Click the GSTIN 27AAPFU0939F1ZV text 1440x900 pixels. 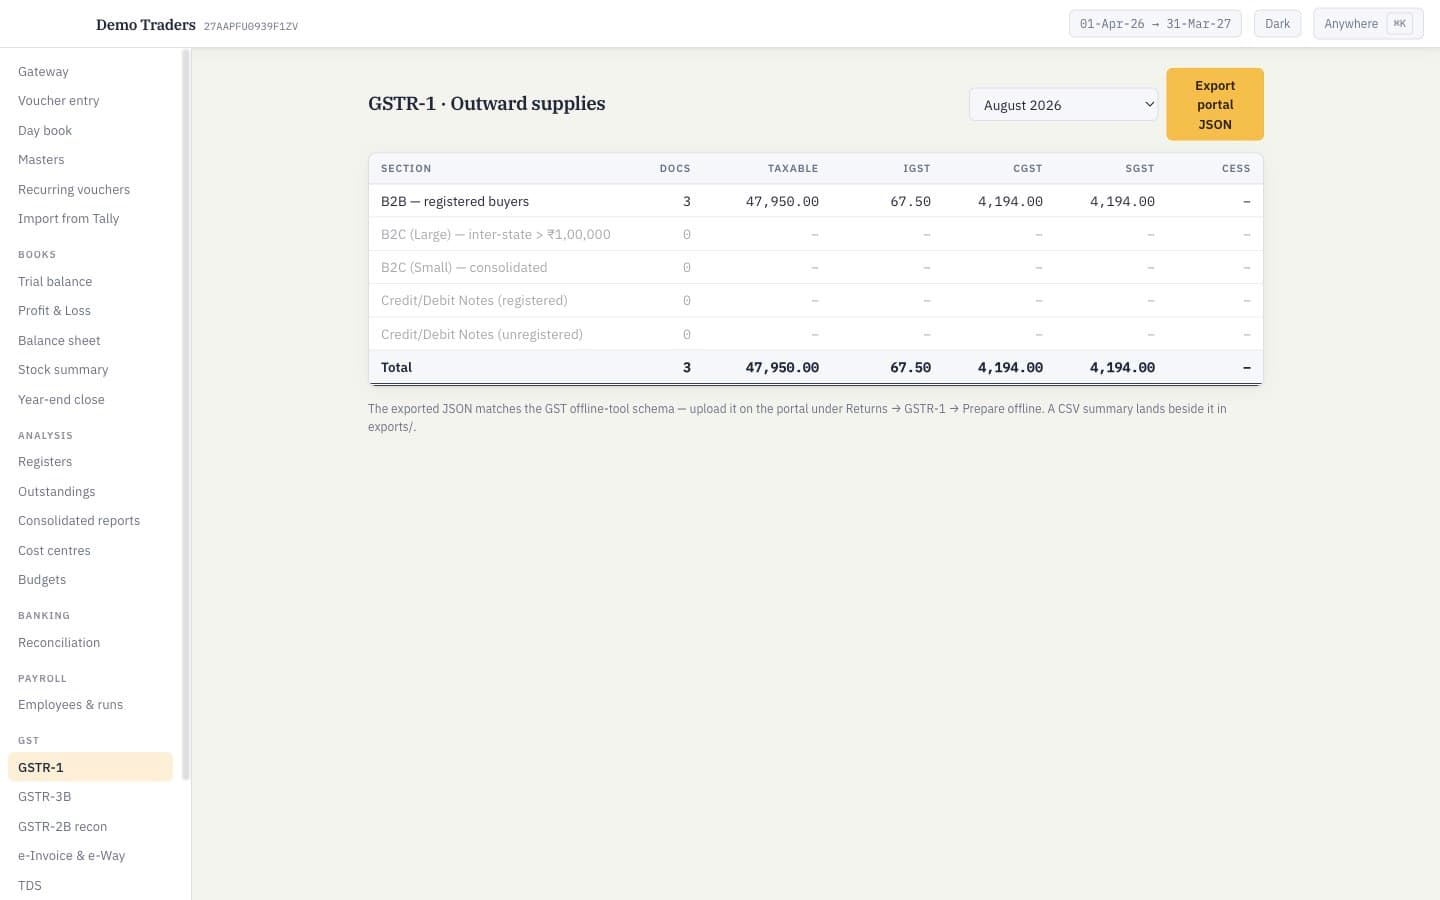pos(251,26)
